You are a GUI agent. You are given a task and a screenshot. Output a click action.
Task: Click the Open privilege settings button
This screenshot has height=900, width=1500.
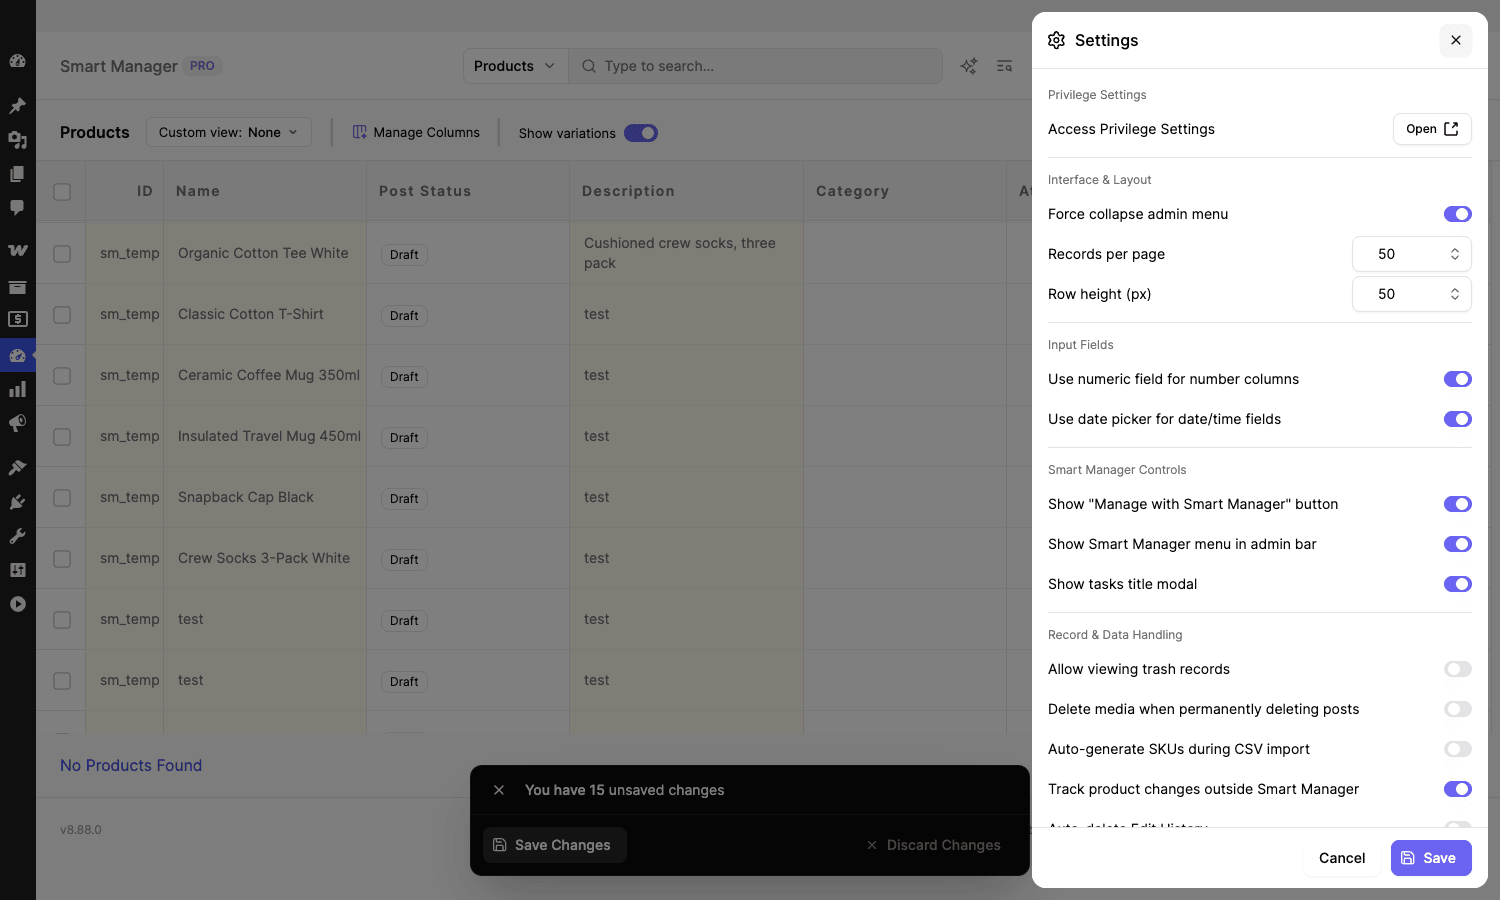coord(1432,129)
